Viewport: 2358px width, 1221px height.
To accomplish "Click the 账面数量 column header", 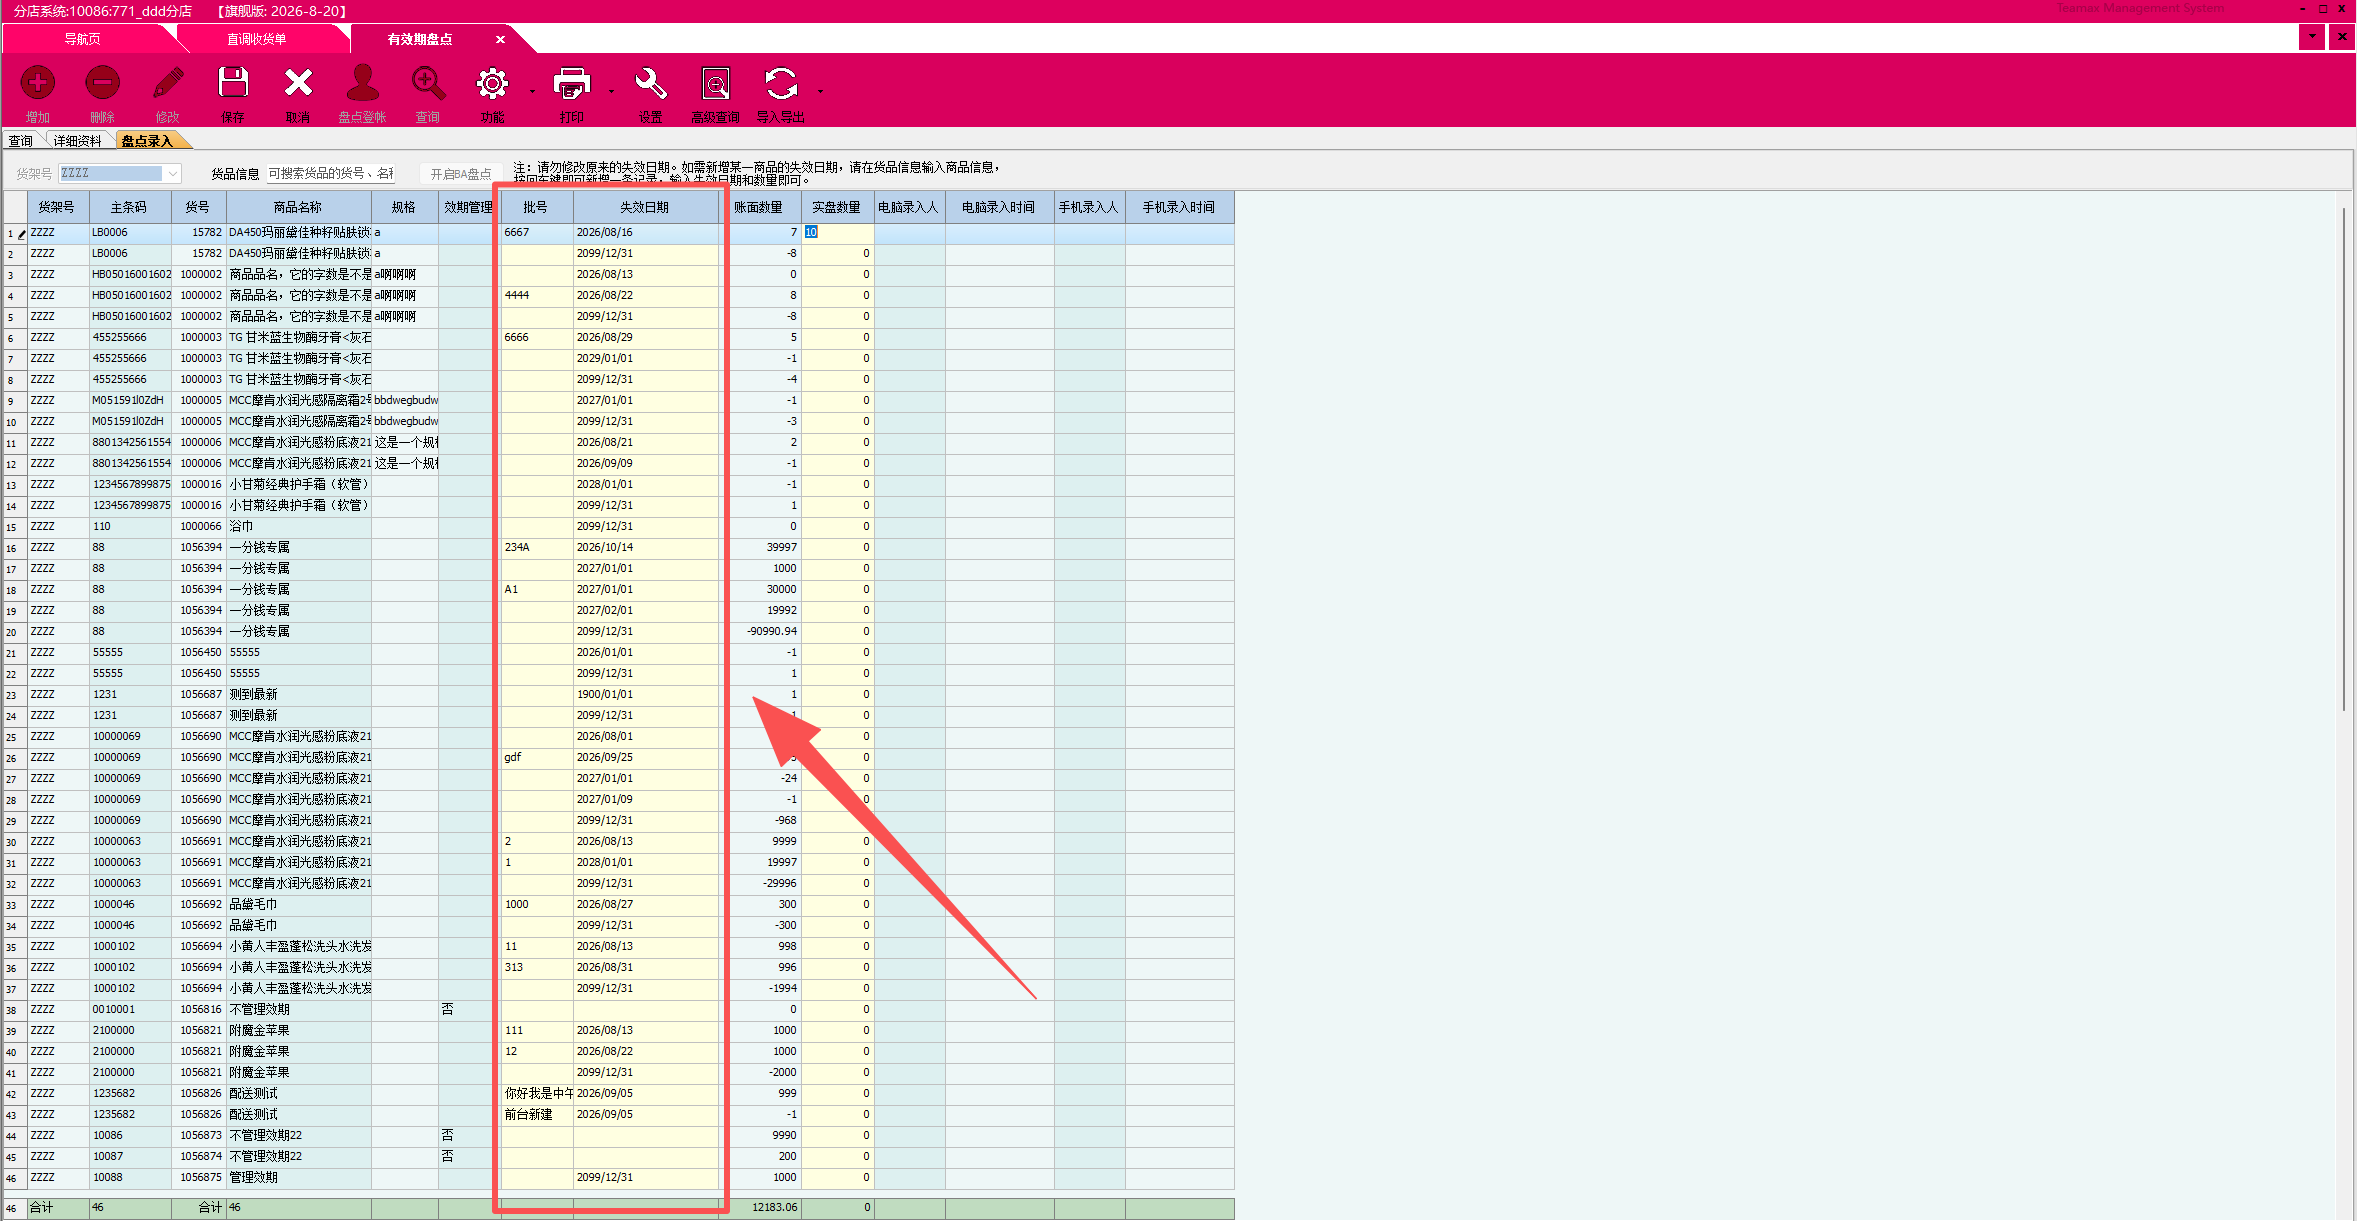I will [x=759, y=207].
